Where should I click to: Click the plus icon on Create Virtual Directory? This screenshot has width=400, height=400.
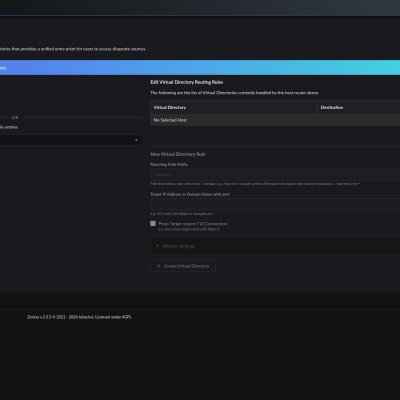coord(159,266)
